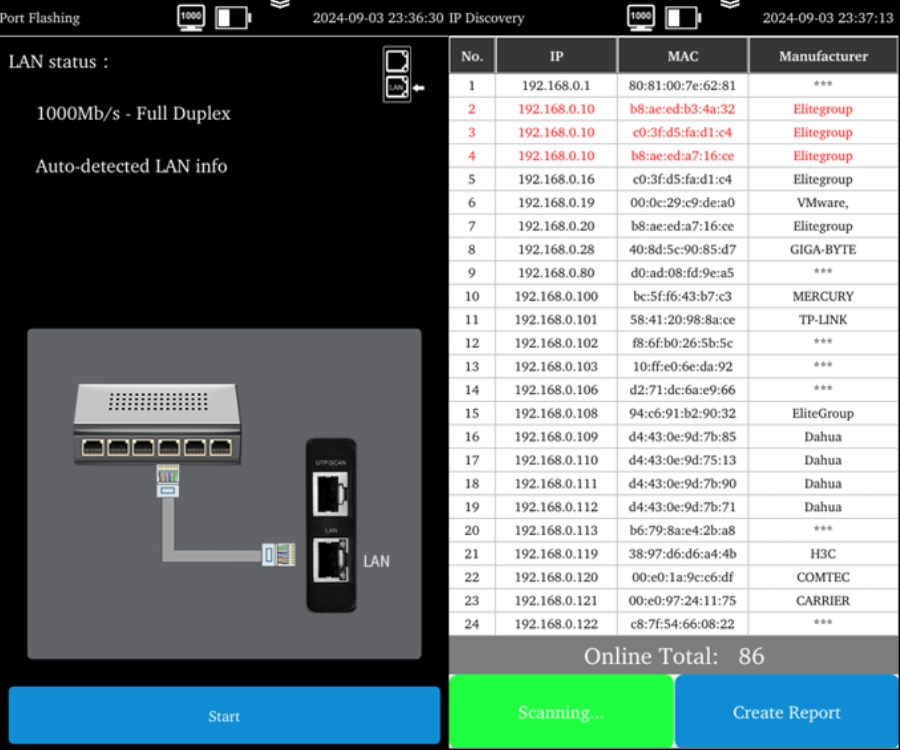Select the VMware device at 192.168.0.19
900x750 pixels.
(673, 203)
